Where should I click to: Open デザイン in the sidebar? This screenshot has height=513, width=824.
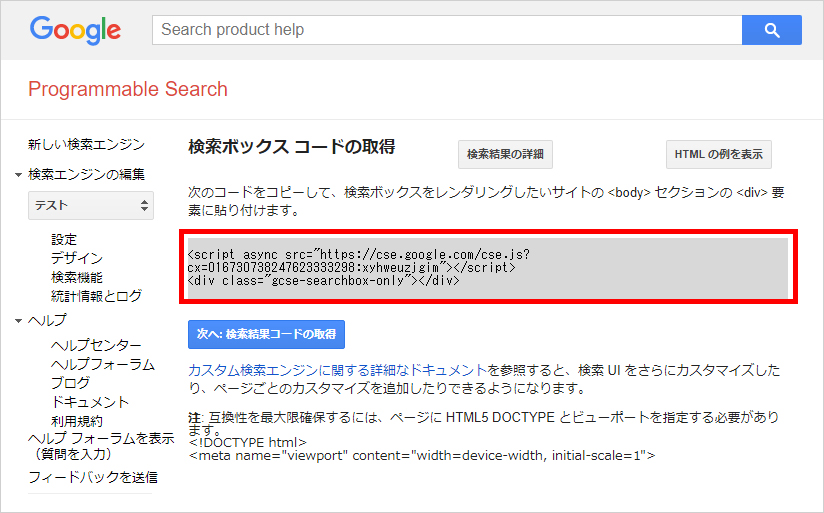pyautogui.click(x=77, y=258)
